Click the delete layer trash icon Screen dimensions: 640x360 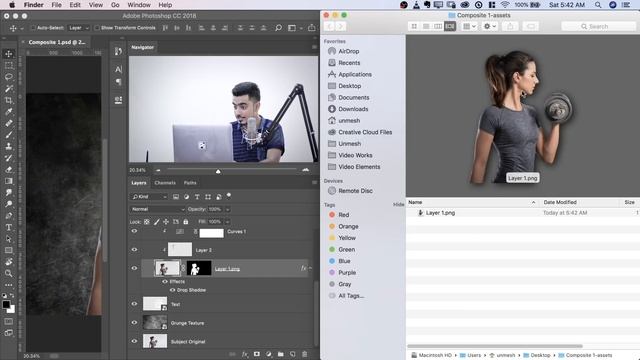click(304, 354)
